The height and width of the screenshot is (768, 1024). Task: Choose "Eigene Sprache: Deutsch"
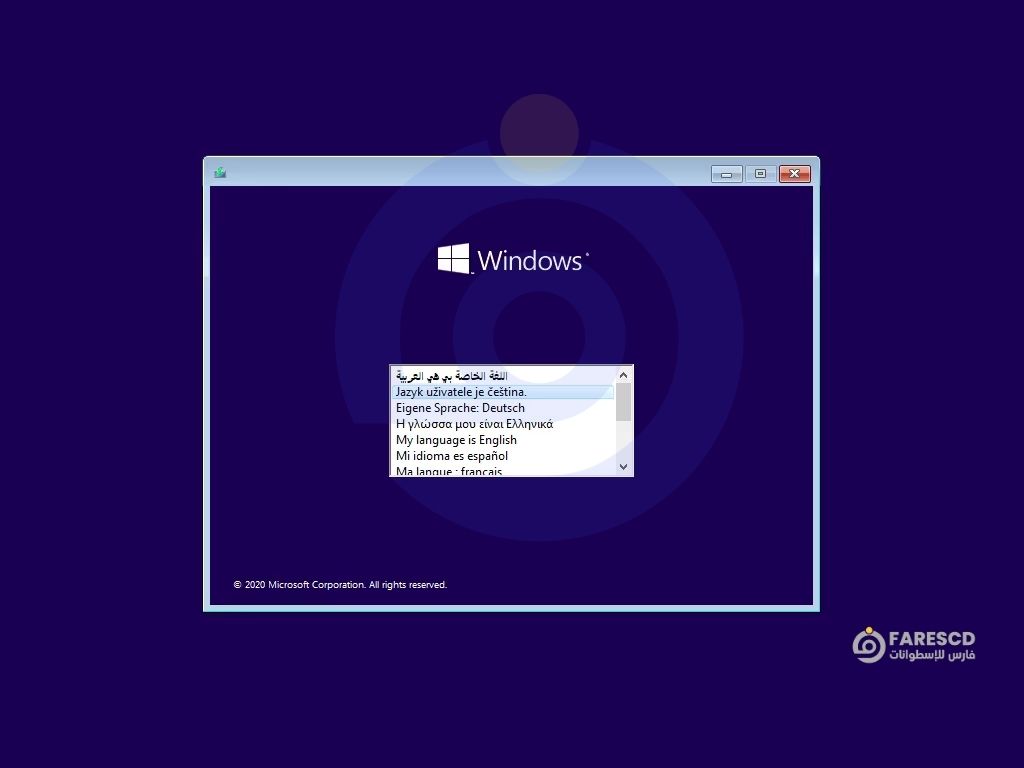click(x=503, y=408)
